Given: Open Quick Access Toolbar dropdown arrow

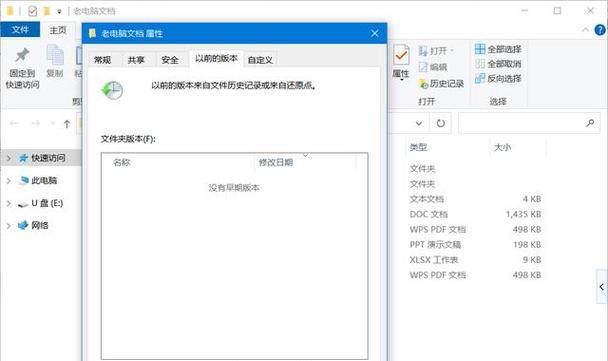Looking at the screenshot, I should [59, 12].
